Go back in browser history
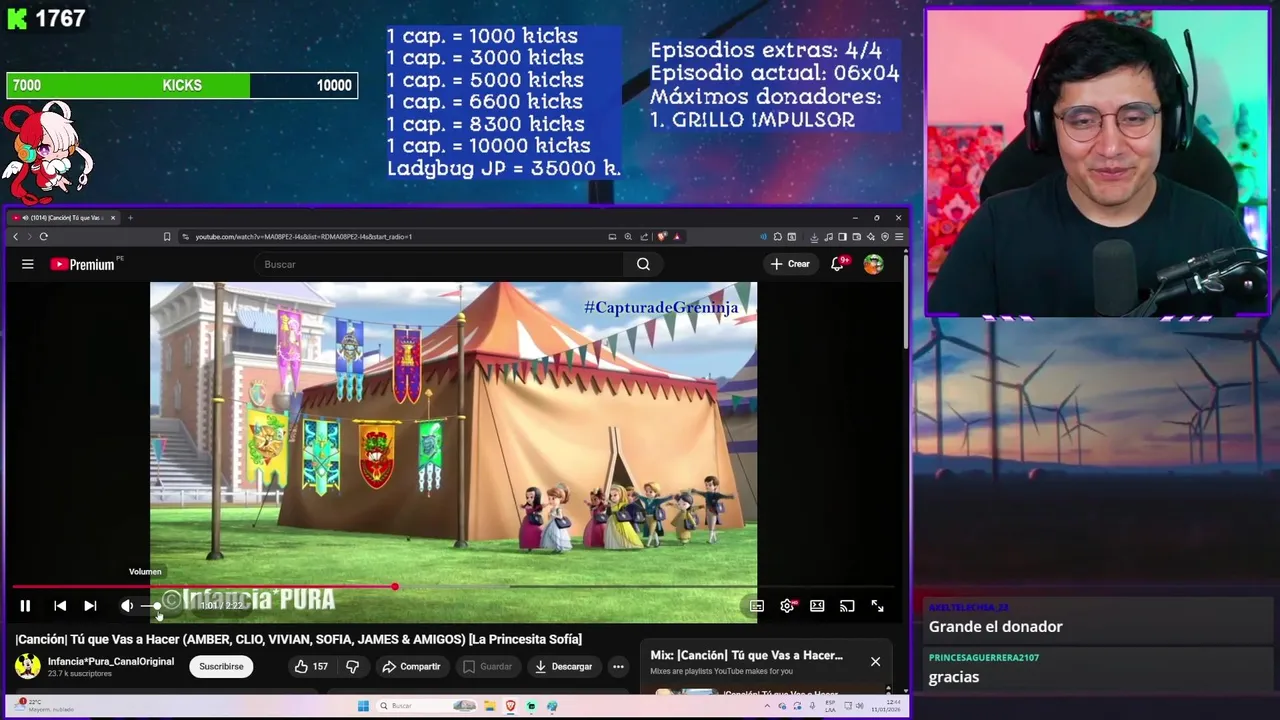The width and height of the screenshot is (1280, 720). point(15,237)
